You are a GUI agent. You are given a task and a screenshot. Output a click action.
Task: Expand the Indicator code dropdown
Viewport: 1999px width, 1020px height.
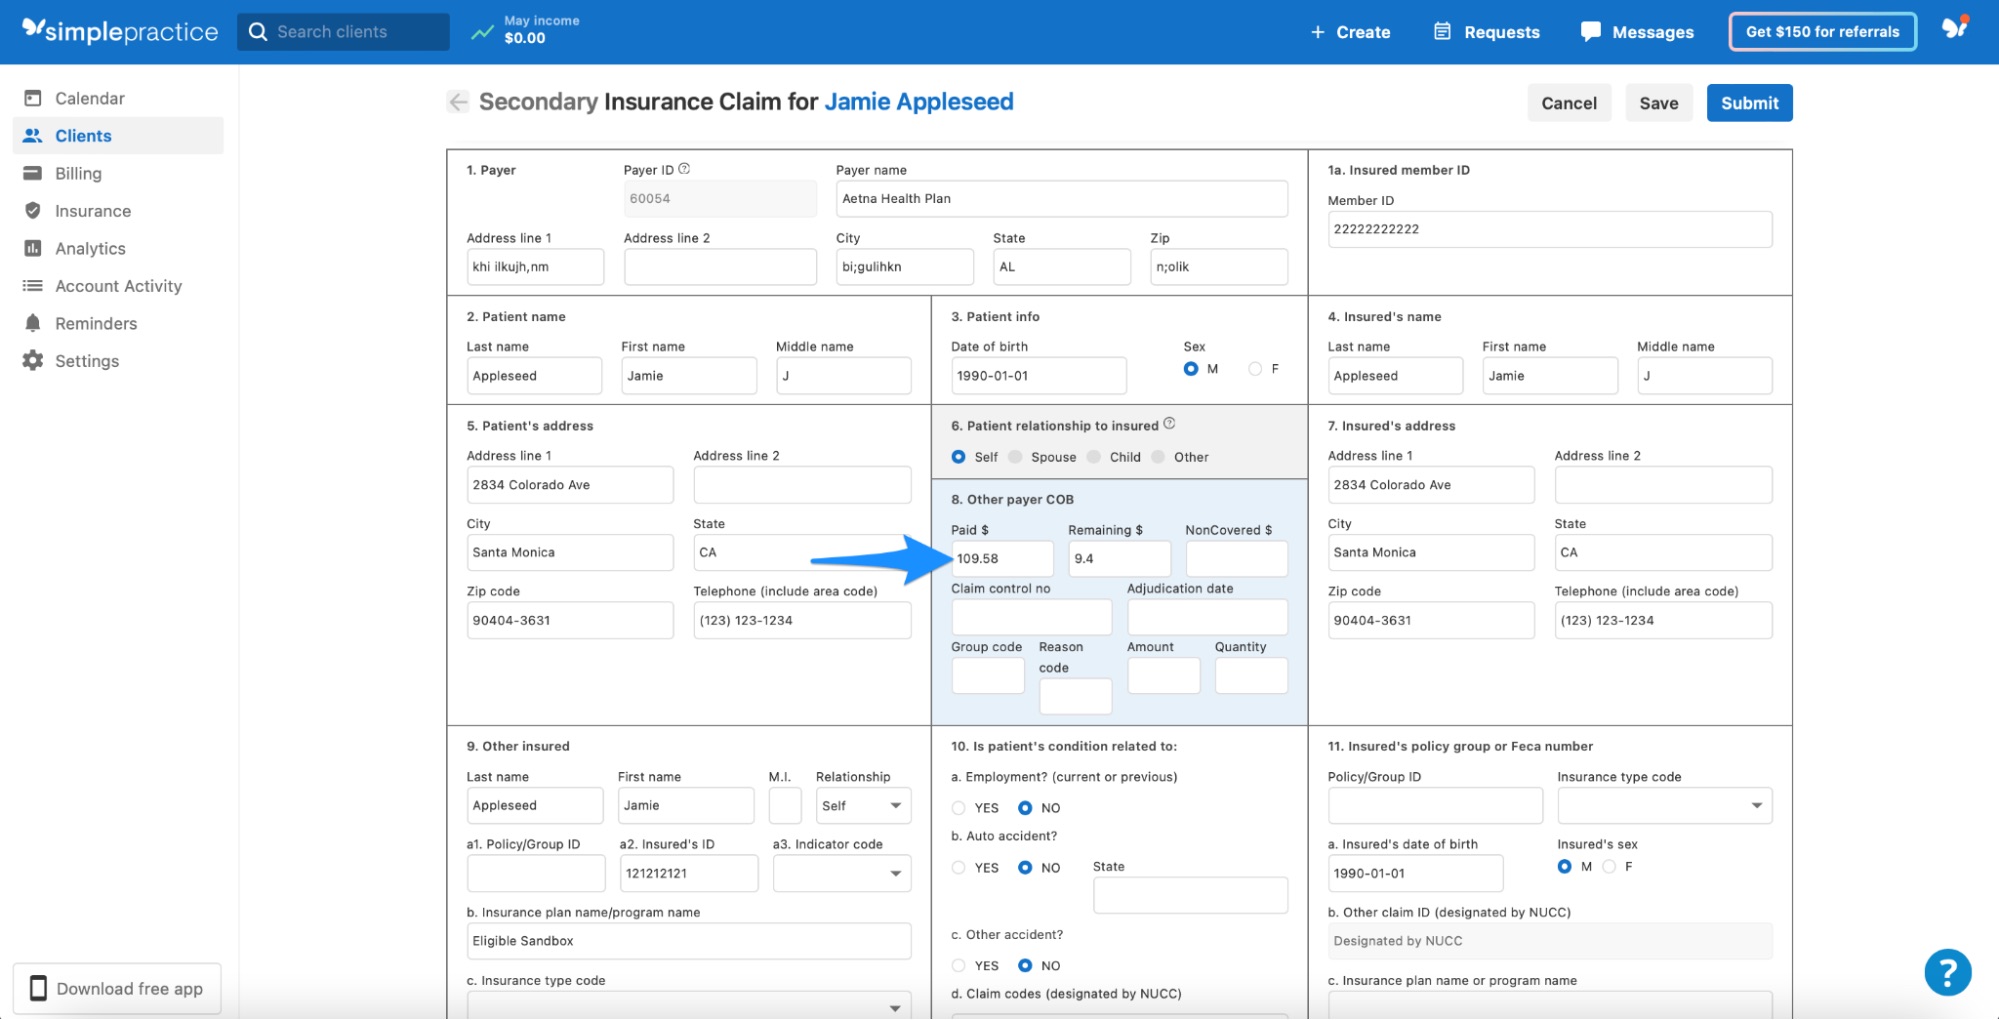[841, 873]
